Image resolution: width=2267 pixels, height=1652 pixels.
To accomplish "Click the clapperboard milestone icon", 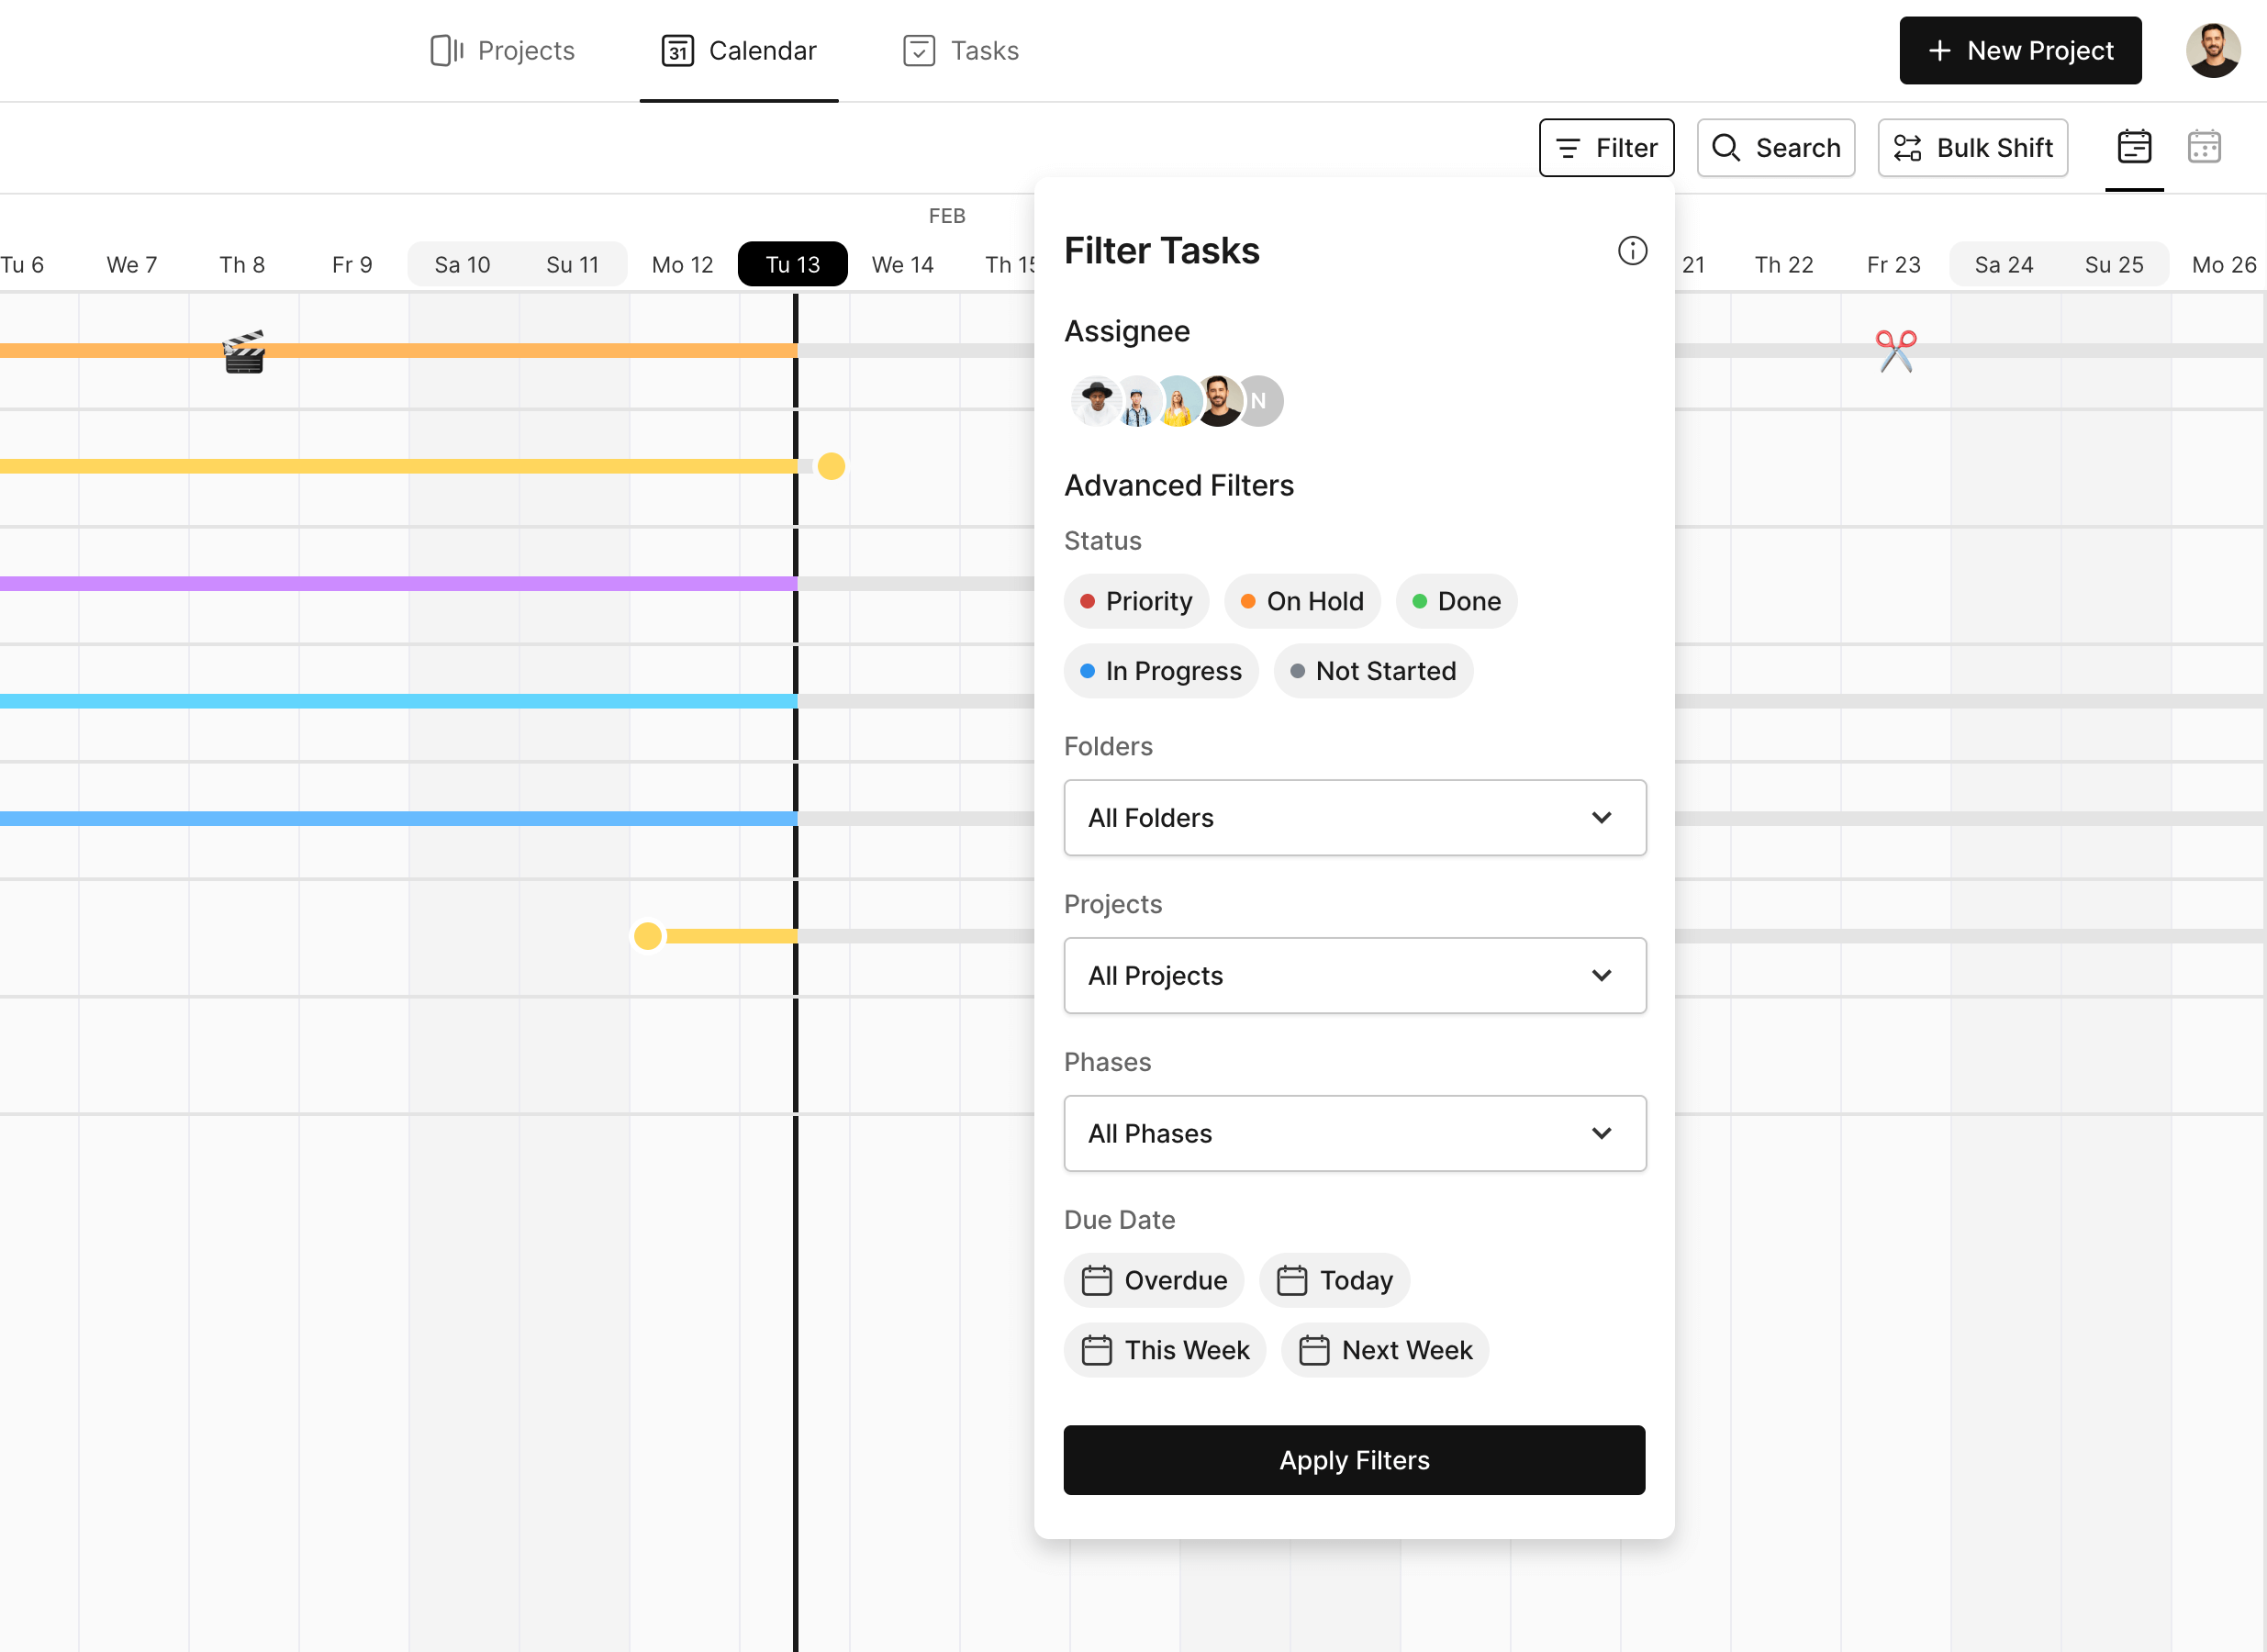I will pos(244,352).
